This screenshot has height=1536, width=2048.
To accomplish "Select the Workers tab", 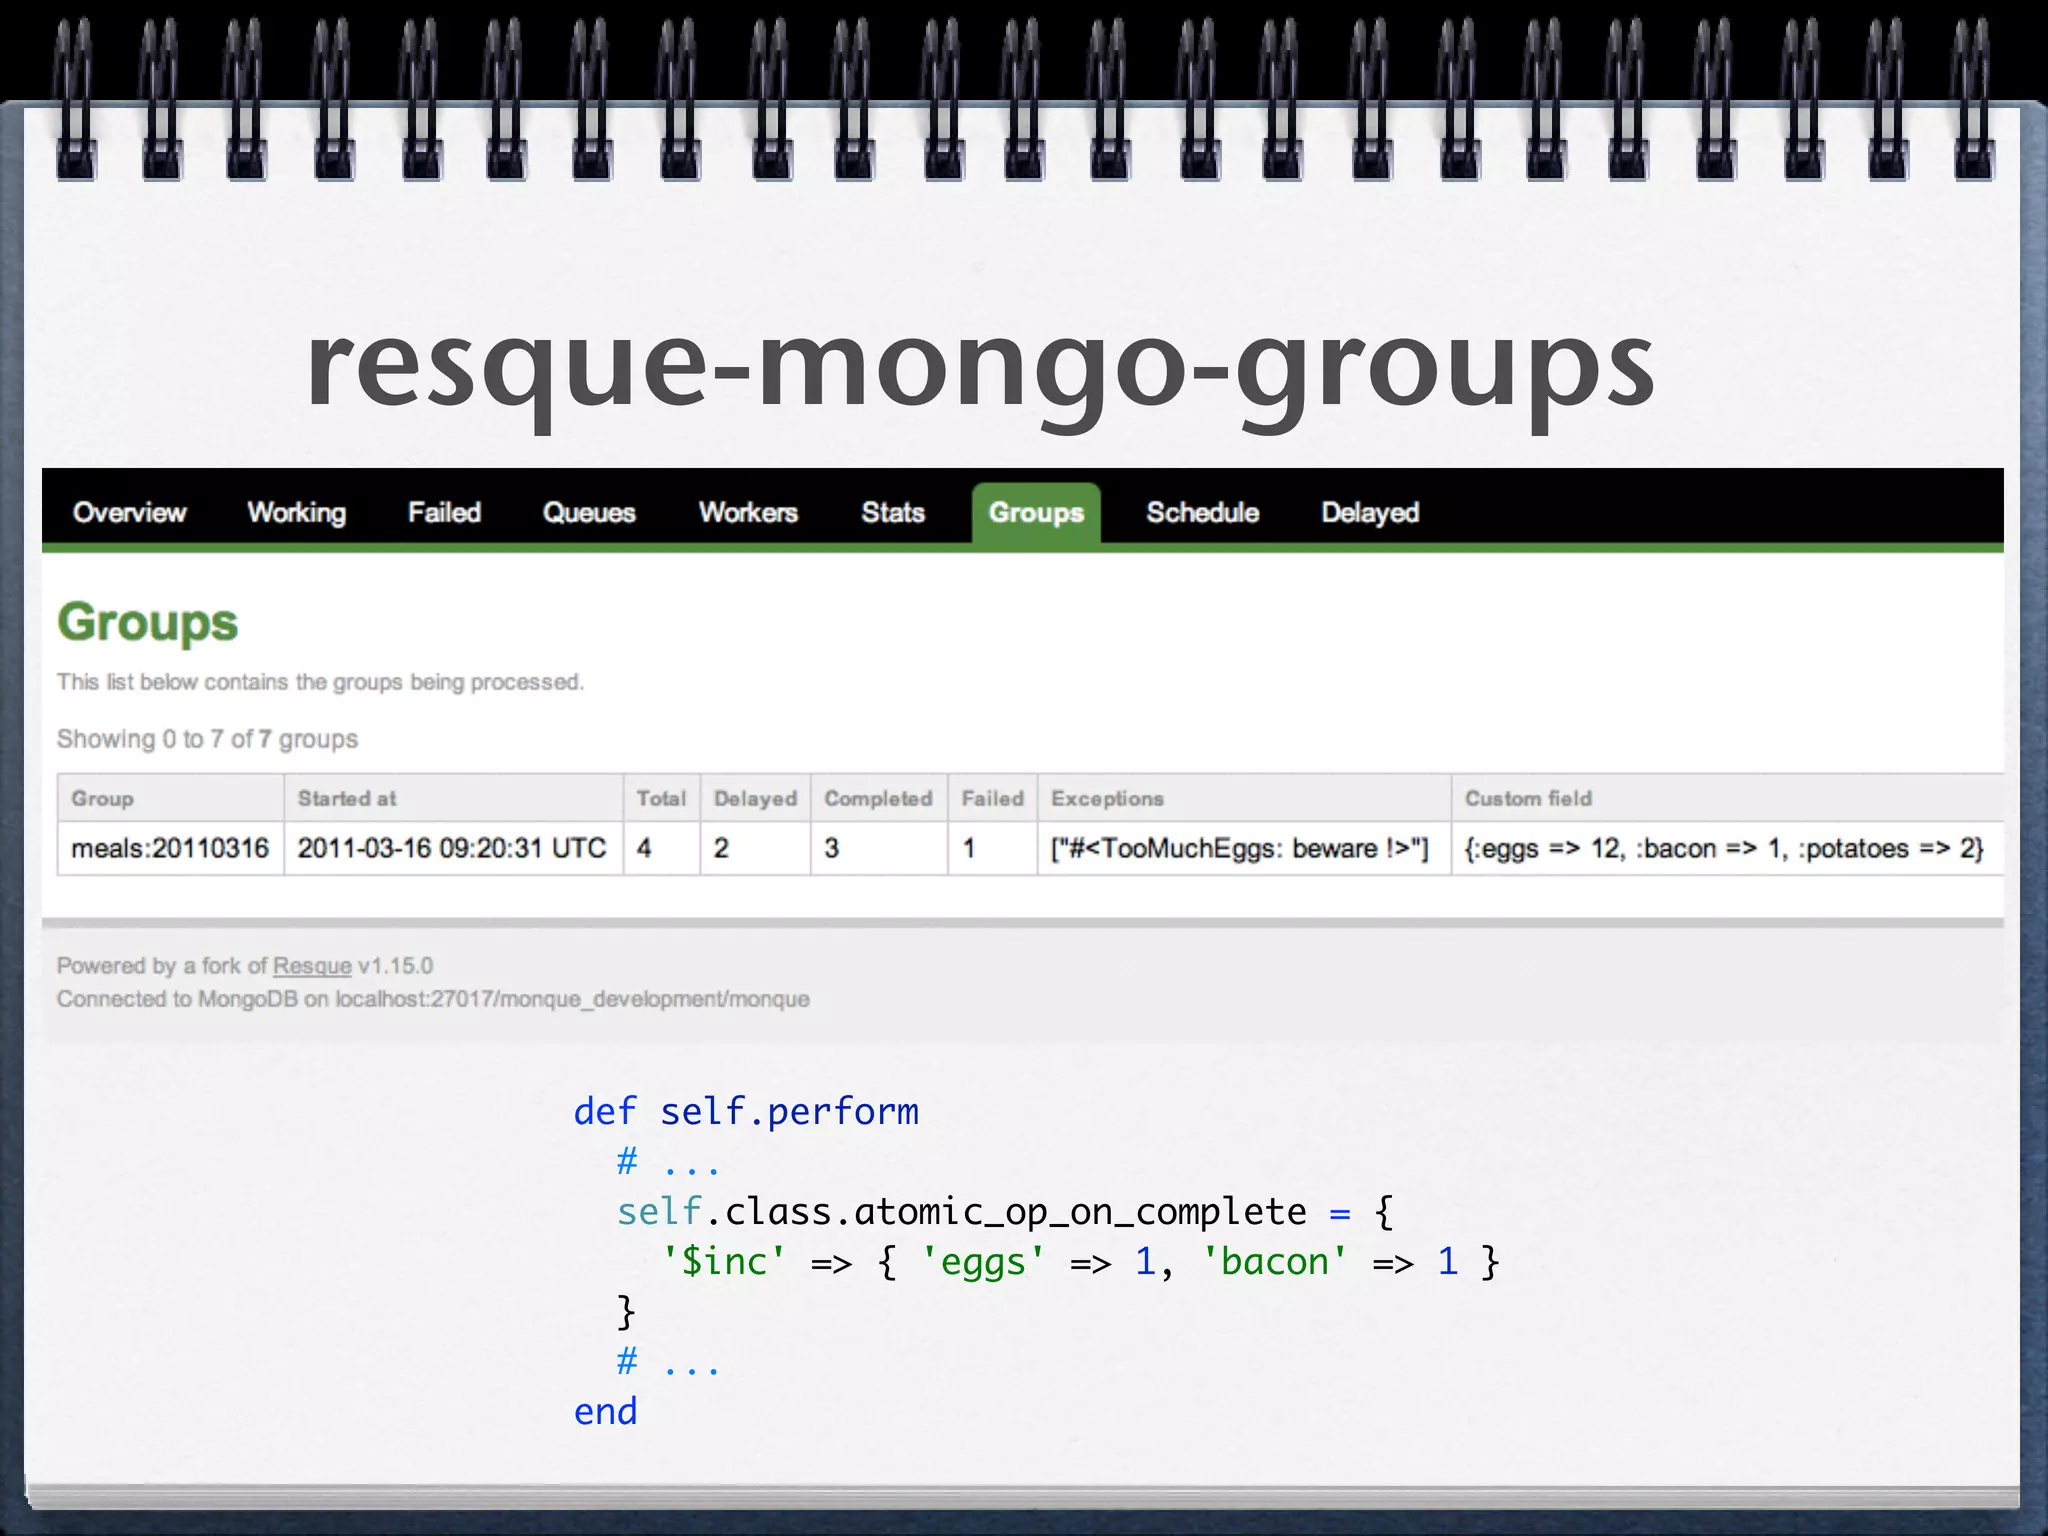I will point(748,513).
